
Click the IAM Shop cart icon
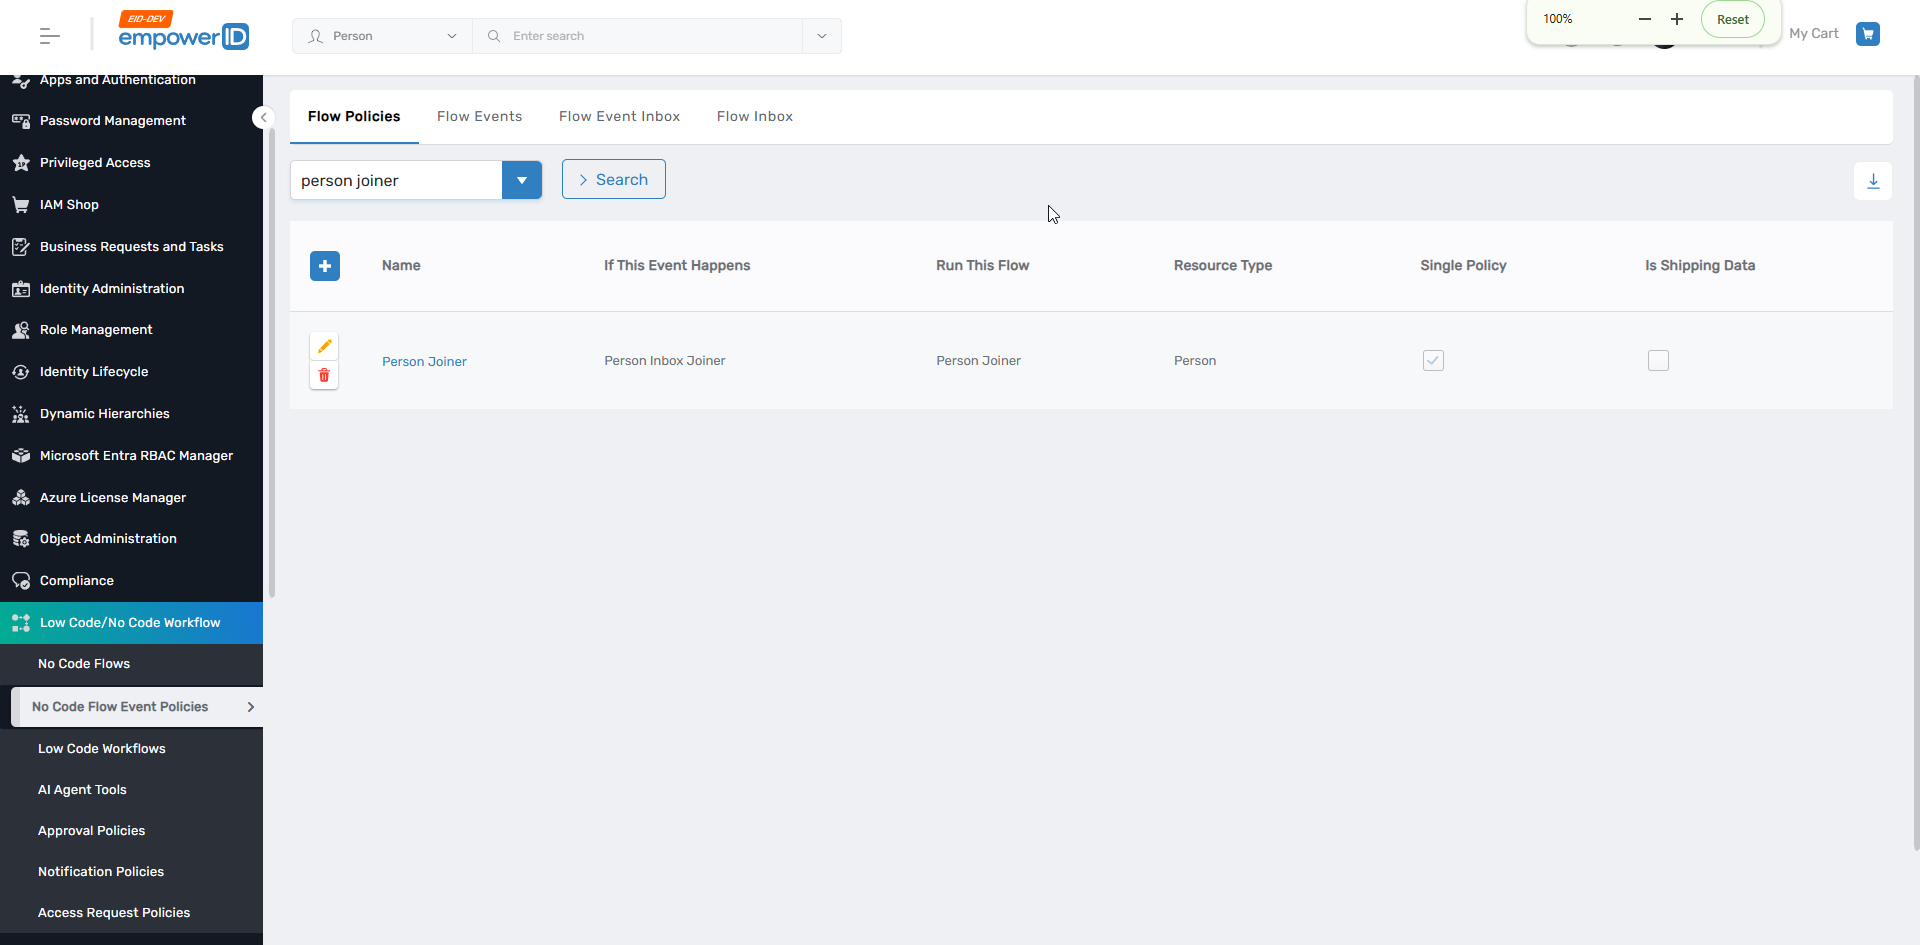21,205
